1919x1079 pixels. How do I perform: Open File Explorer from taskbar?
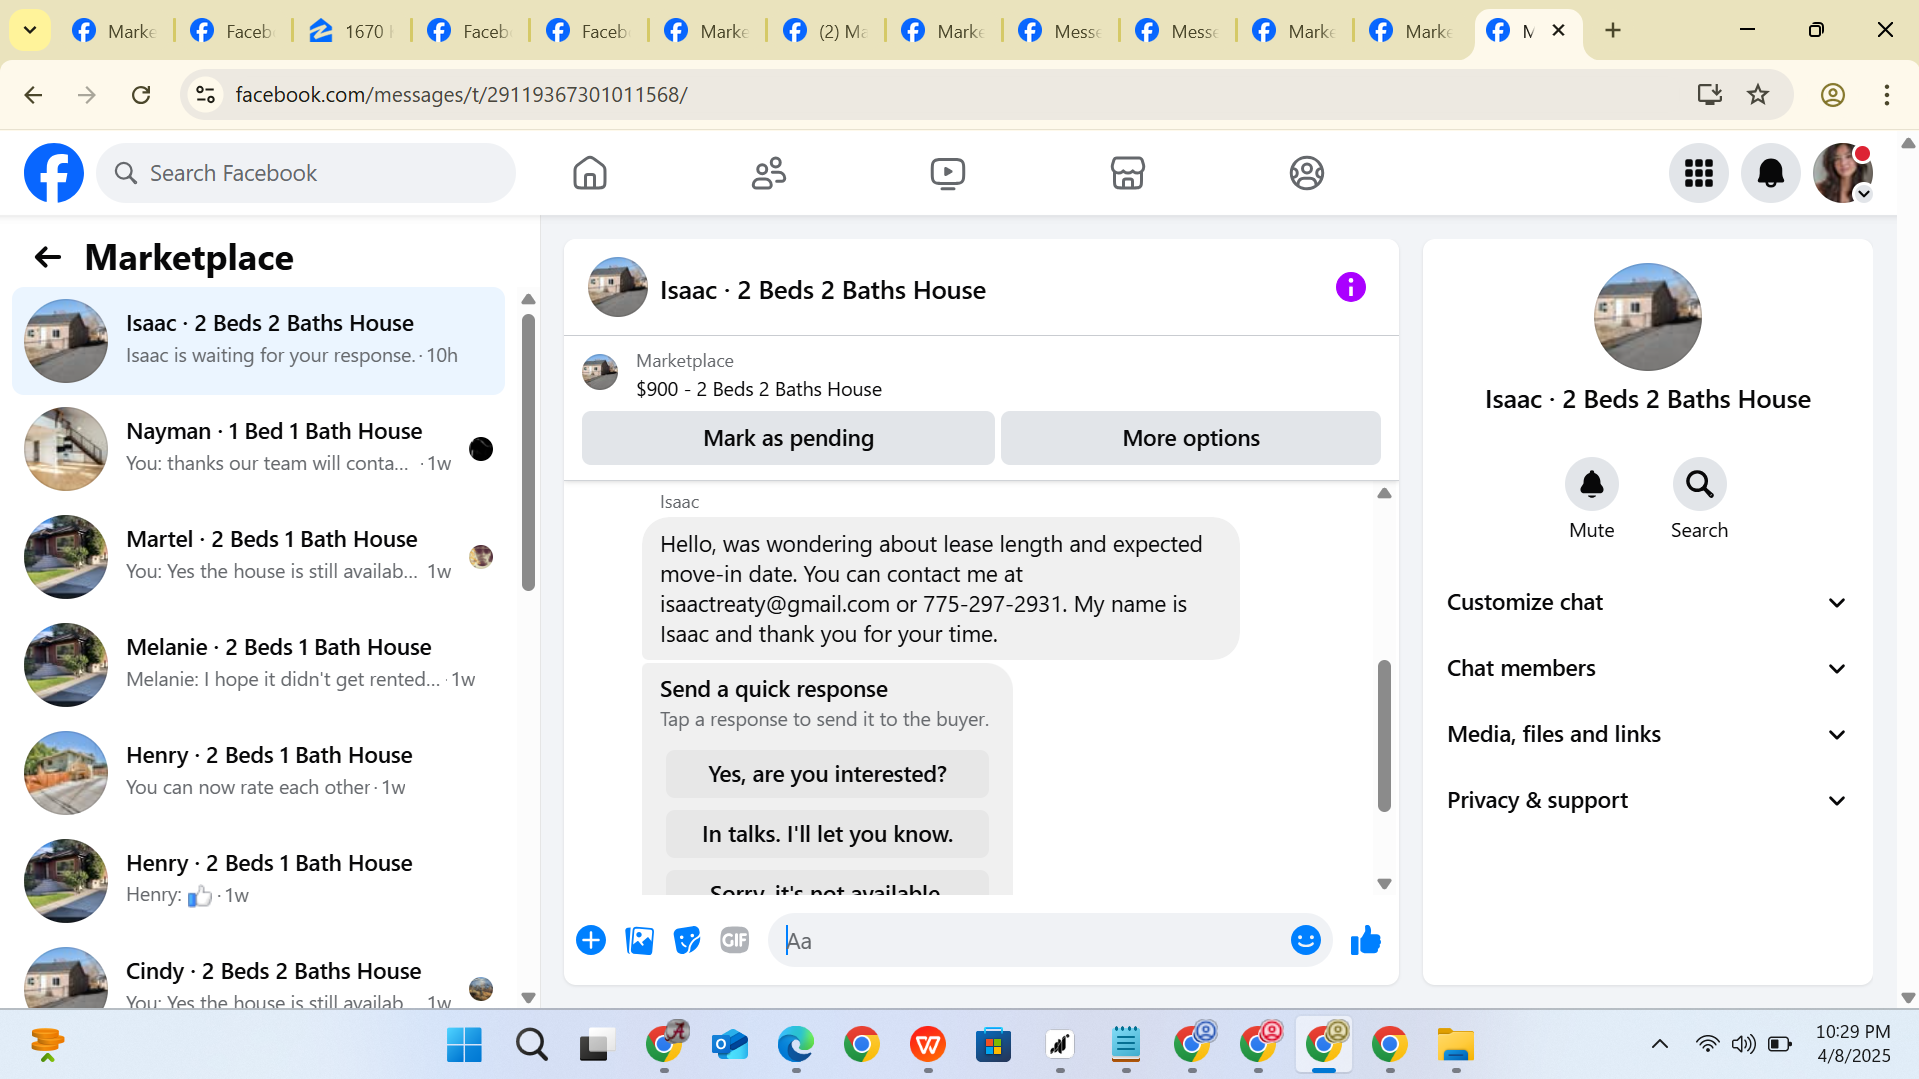[1456, 1045]
